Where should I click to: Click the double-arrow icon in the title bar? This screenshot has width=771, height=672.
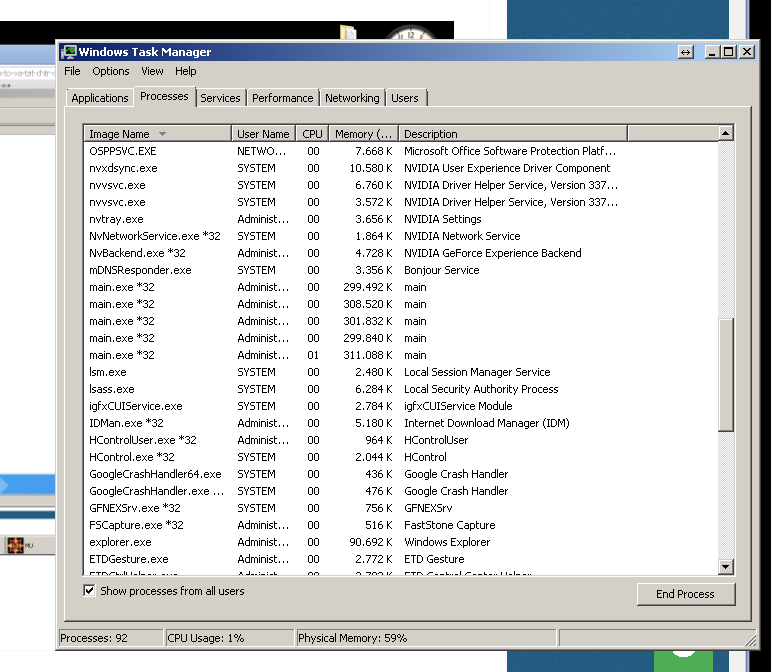pyautogui.click(x=685, y=52)
